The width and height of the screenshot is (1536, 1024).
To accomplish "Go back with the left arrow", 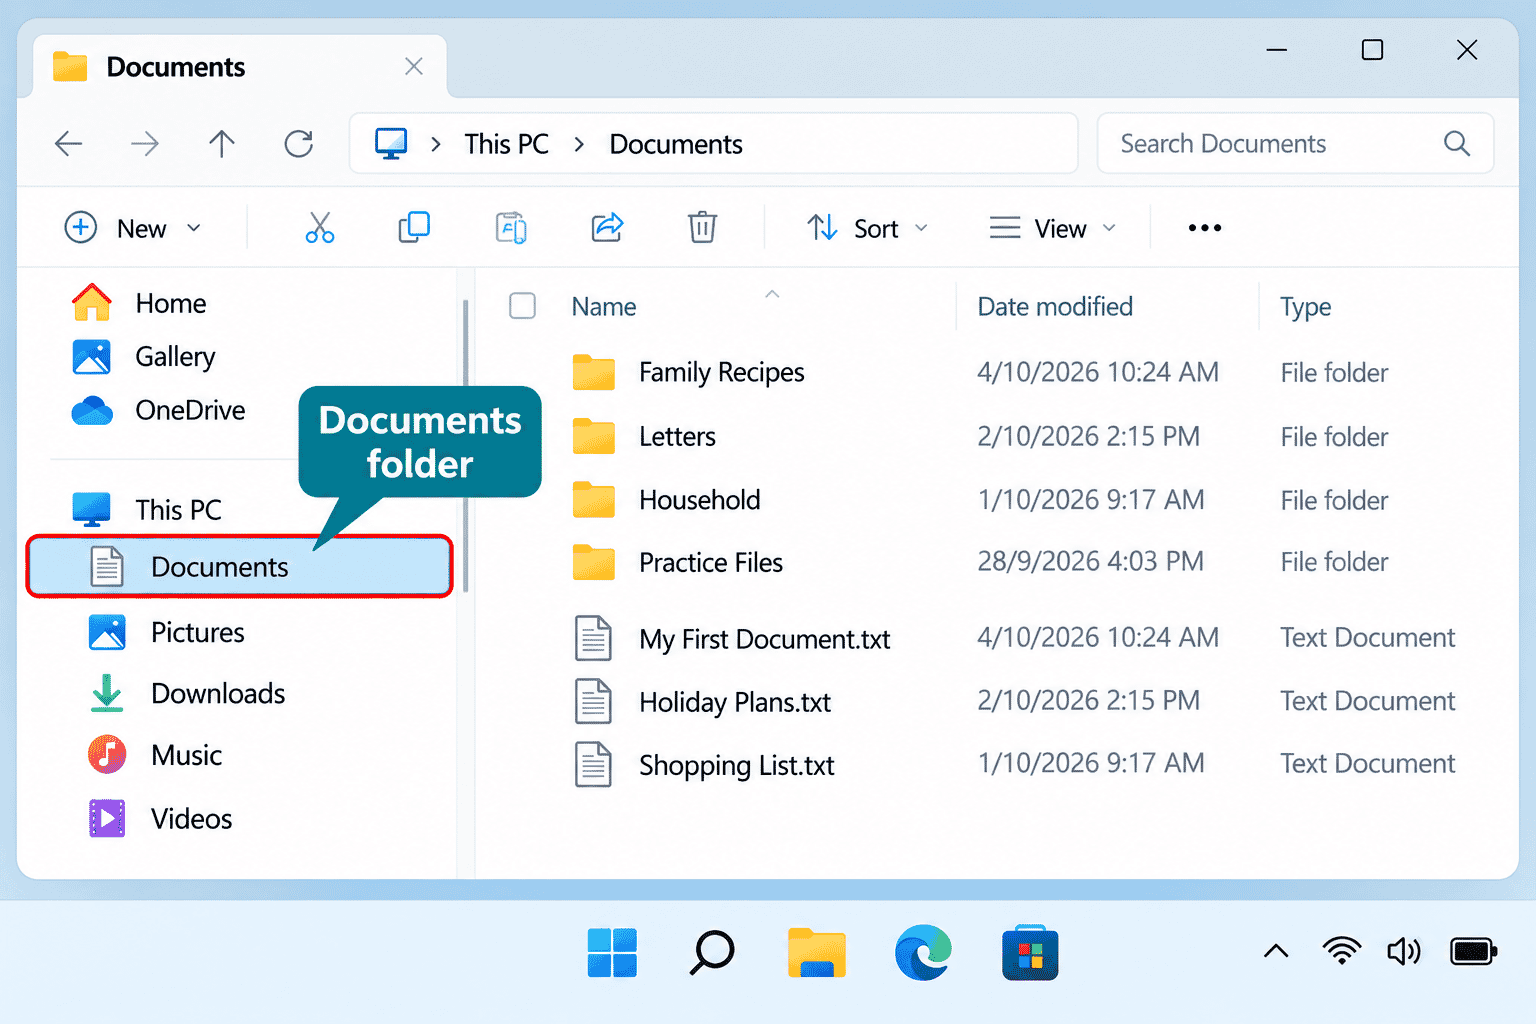I will click(68, 144).
